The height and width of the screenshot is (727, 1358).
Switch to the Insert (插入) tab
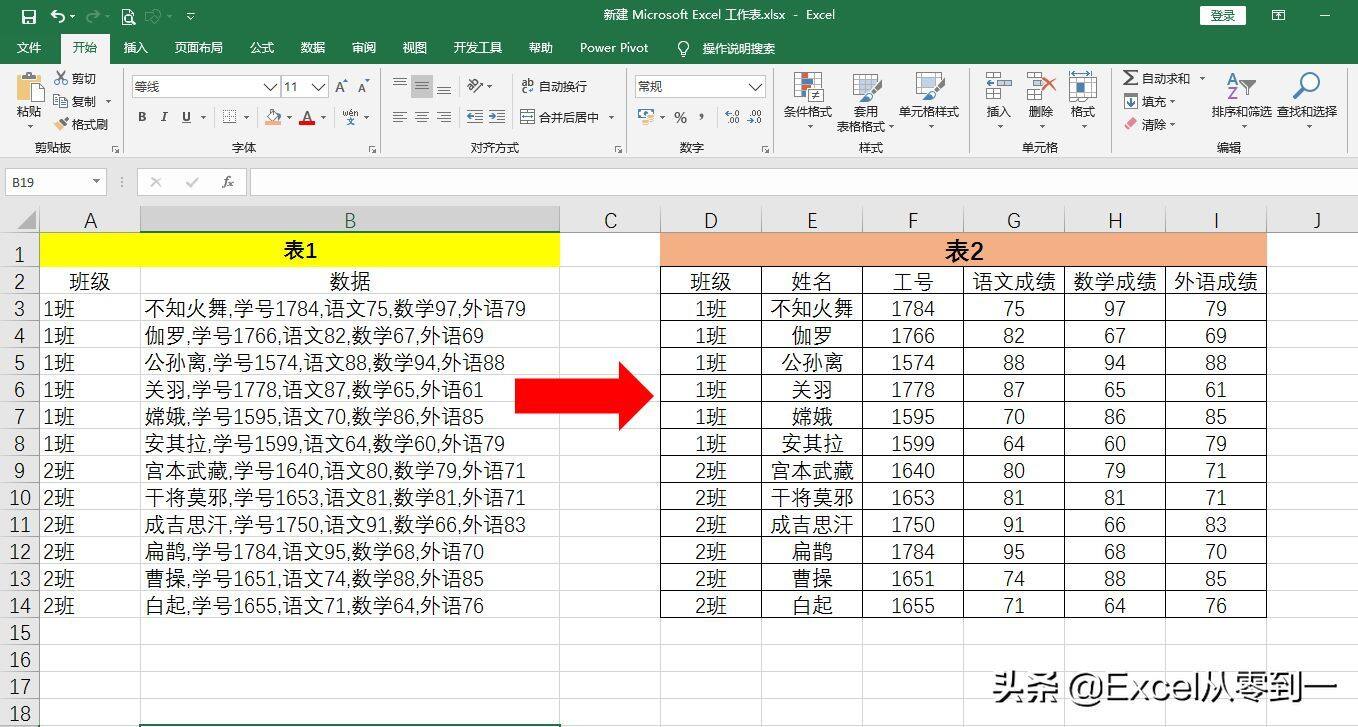tap(135, 48)
